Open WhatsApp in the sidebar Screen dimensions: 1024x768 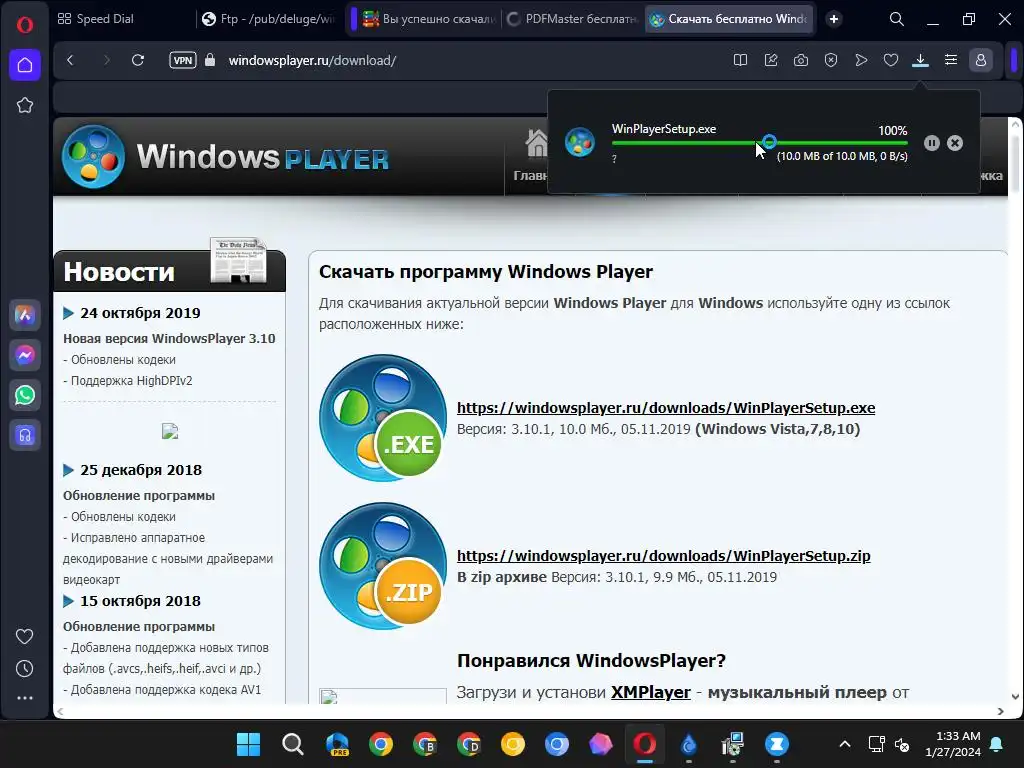point(25,395)
